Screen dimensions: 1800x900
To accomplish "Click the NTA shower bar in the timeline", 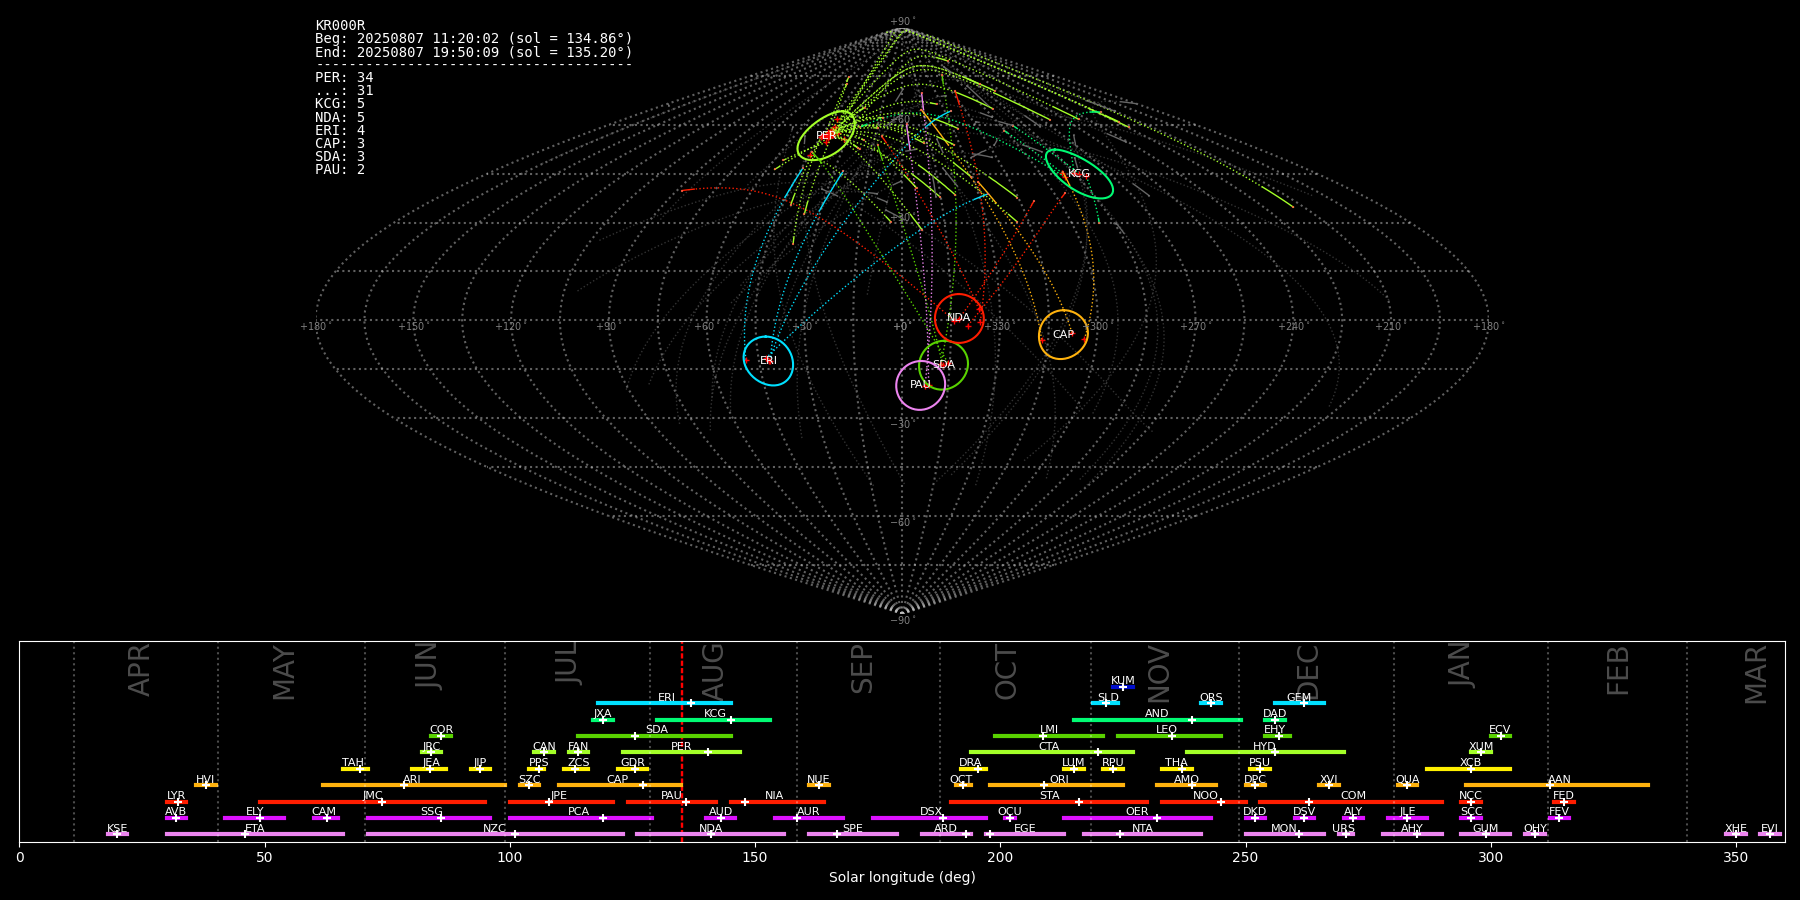I will [x=1142, y=834].
